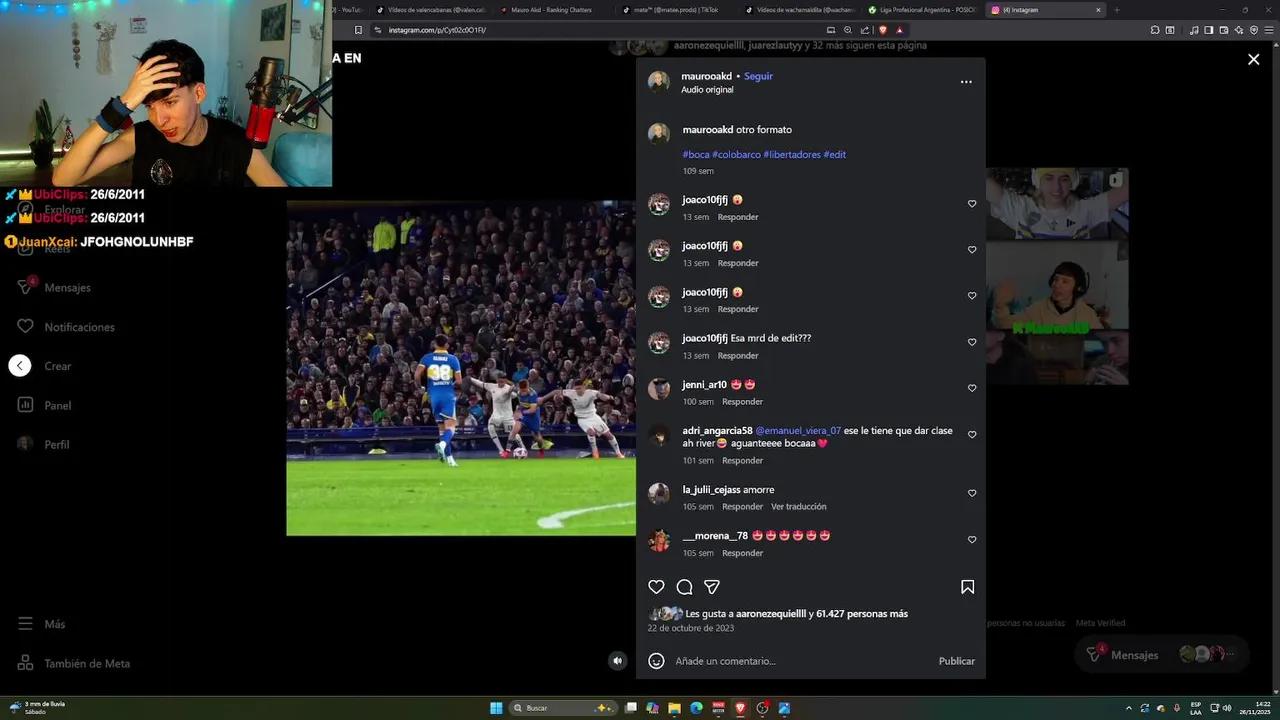Open Panel in the sidebar

pyautogui.click(x=45, y=405)
